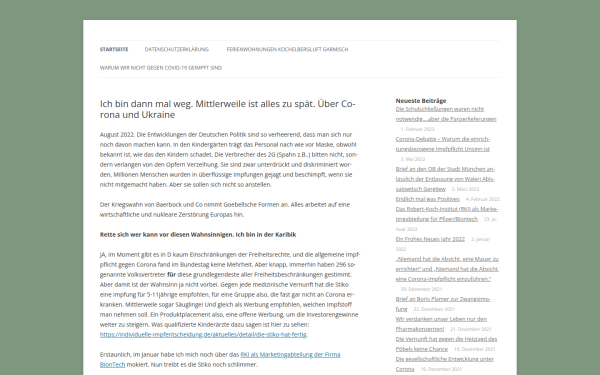600x375 pixels.
Task: Open sidebar post 'Ein Frohes Neues Jahr 2022'
Action: click(x=430, y=239)
